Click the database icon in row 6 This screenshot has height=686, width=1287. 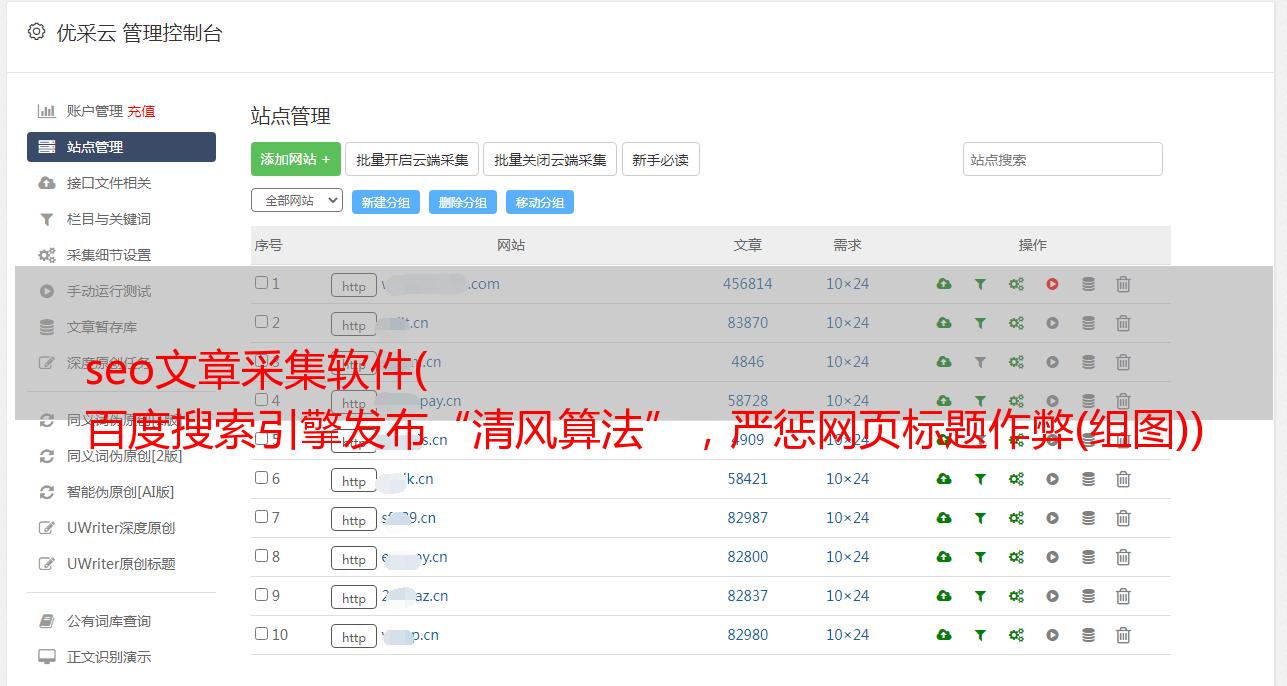(x=1088, y=479)
